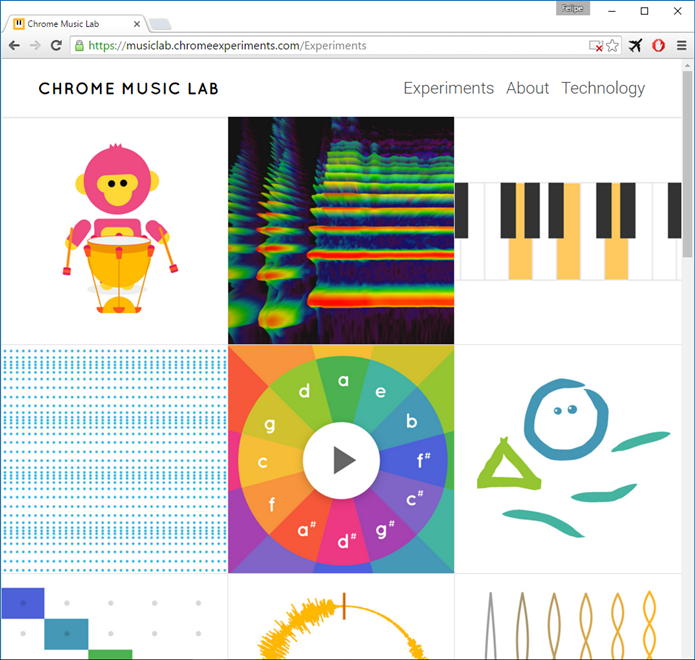Select note 'd' on the arpeggio wheel
695x660 pixels.
(304, 391)
